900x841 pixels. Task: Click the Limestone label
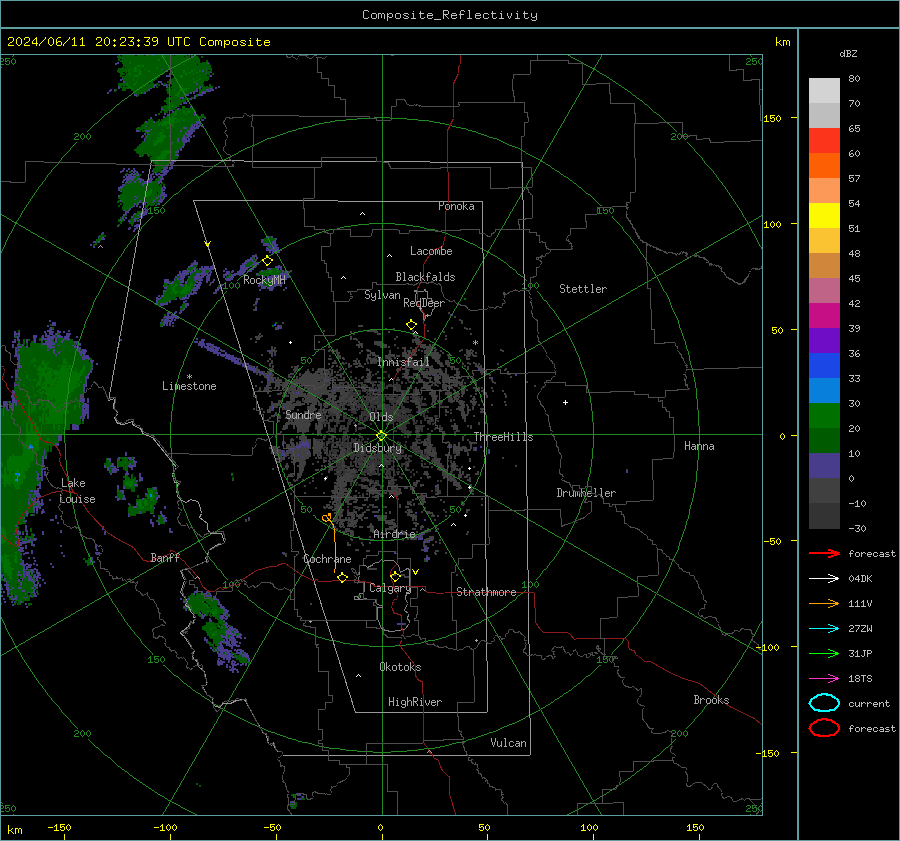click(x=189, y=386)
